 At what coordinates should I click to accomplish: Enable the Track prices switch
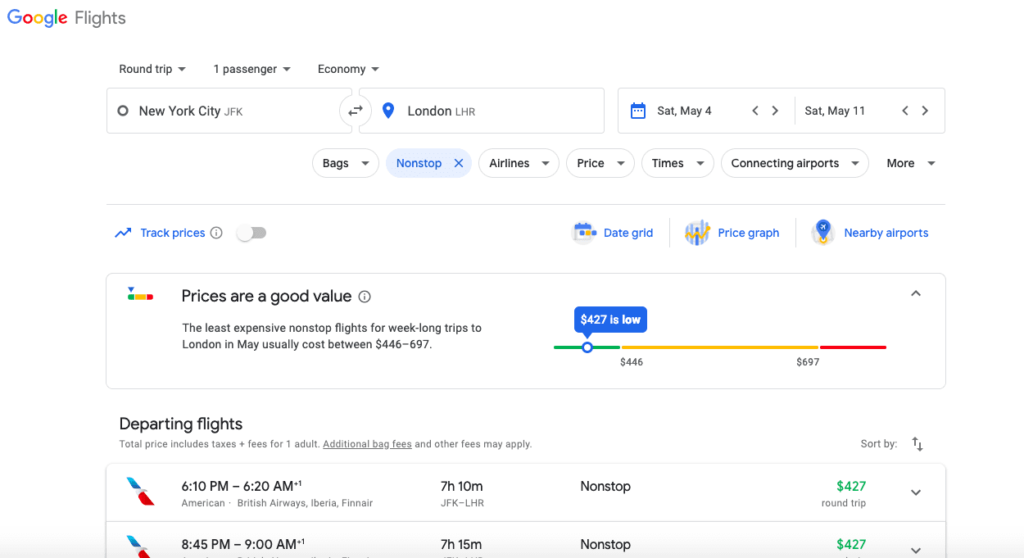(251, 233)
